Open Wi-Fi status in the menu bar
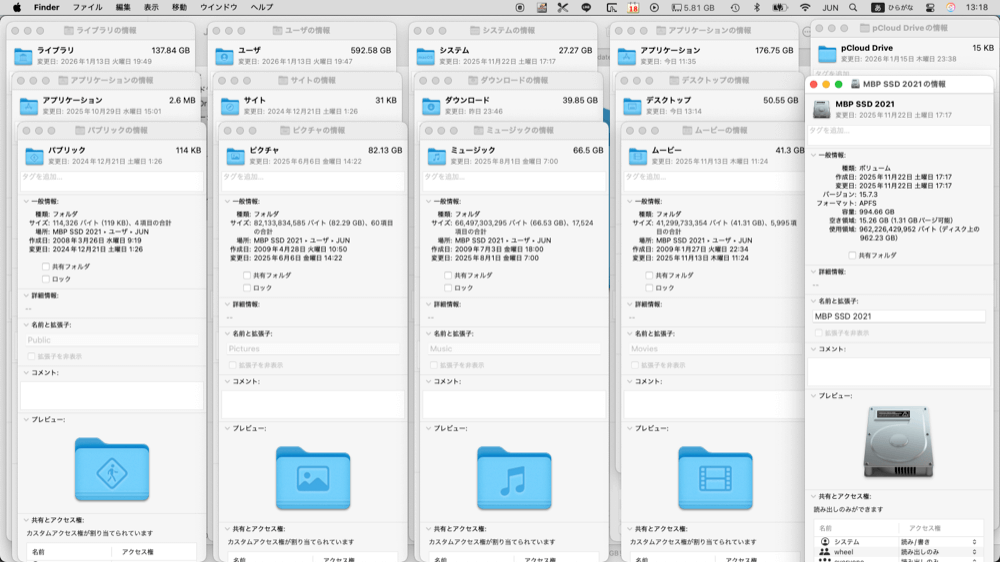 tap(805, 7)
